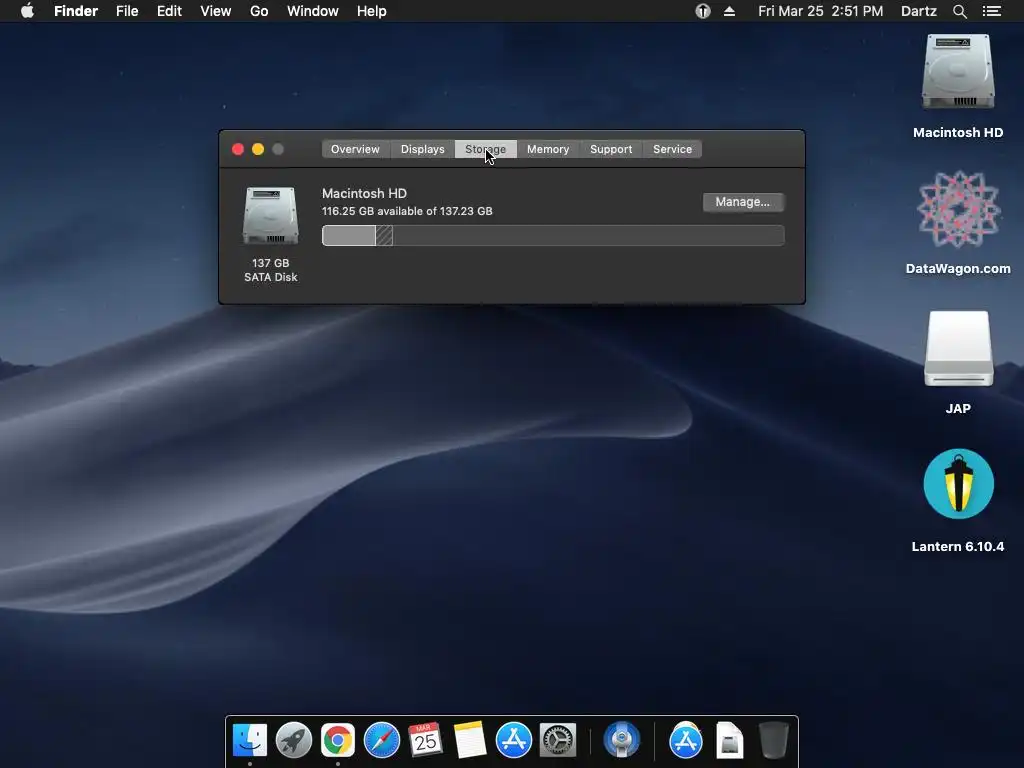The height and width of the screenshot is (768, 1024).
Task: Open Google Chrome from the Dock
Action: 338,740
